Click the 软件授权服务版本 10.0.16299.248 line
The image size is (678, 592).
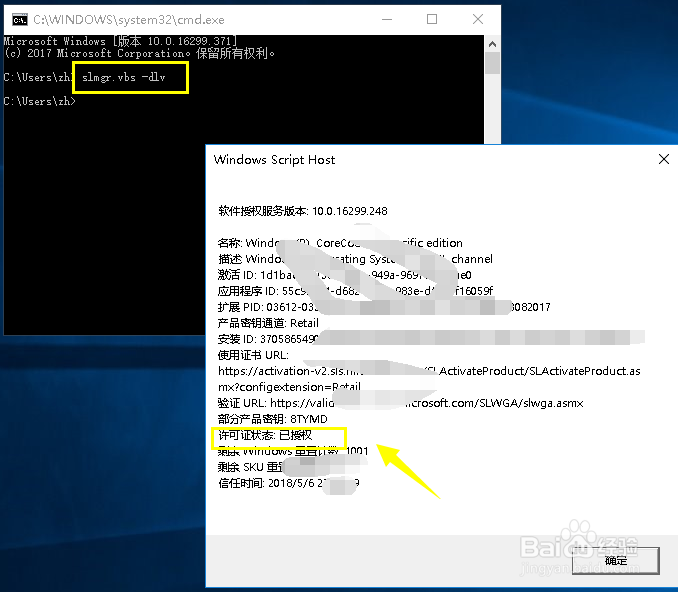pyautogui.click(x=303, y=211)
